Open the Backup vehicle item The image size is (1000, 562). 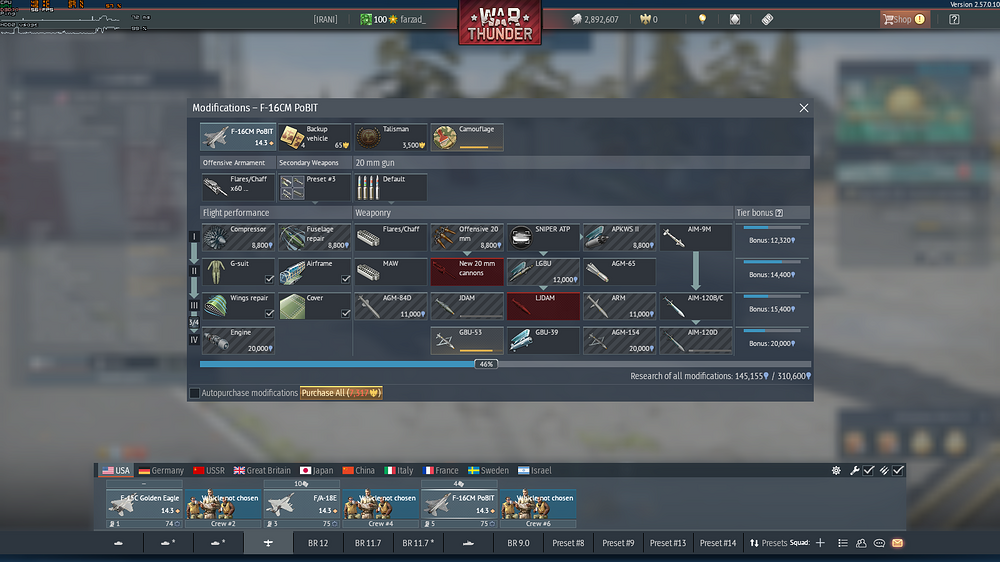click(314, 137)
